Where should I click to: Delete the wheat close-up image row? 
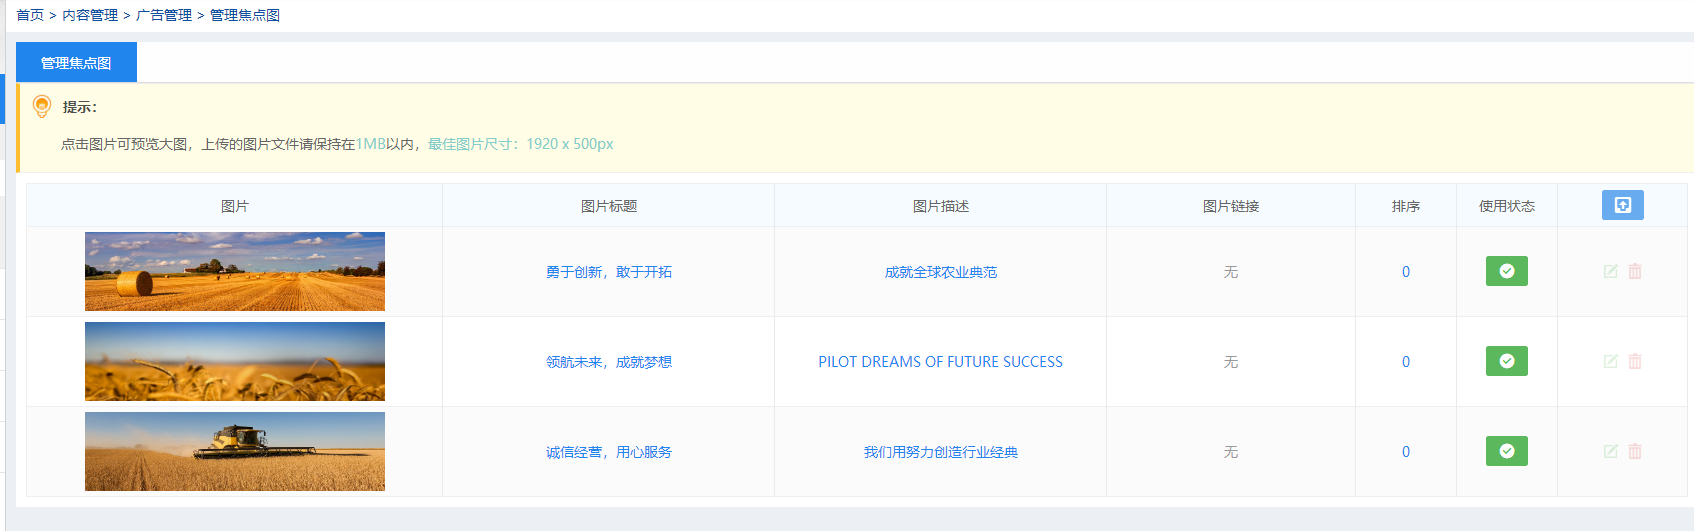tap(1635, 361)
